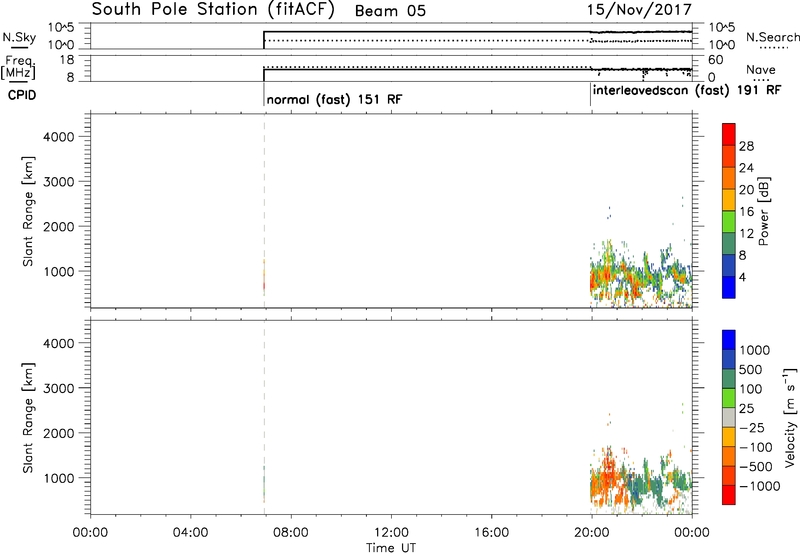Click the velocity panel 'Slant Range [km]' label
This screenshot has height=554, width=800.
coord(28,418)
